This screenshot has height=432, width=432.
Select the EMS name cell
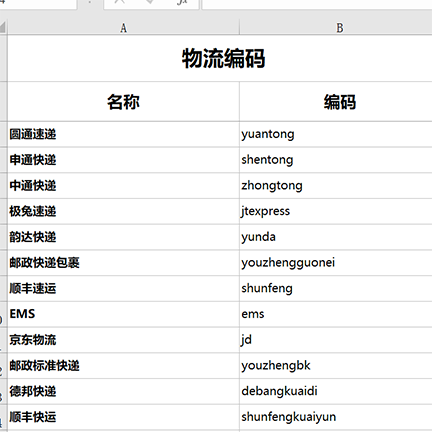point(123,314)
